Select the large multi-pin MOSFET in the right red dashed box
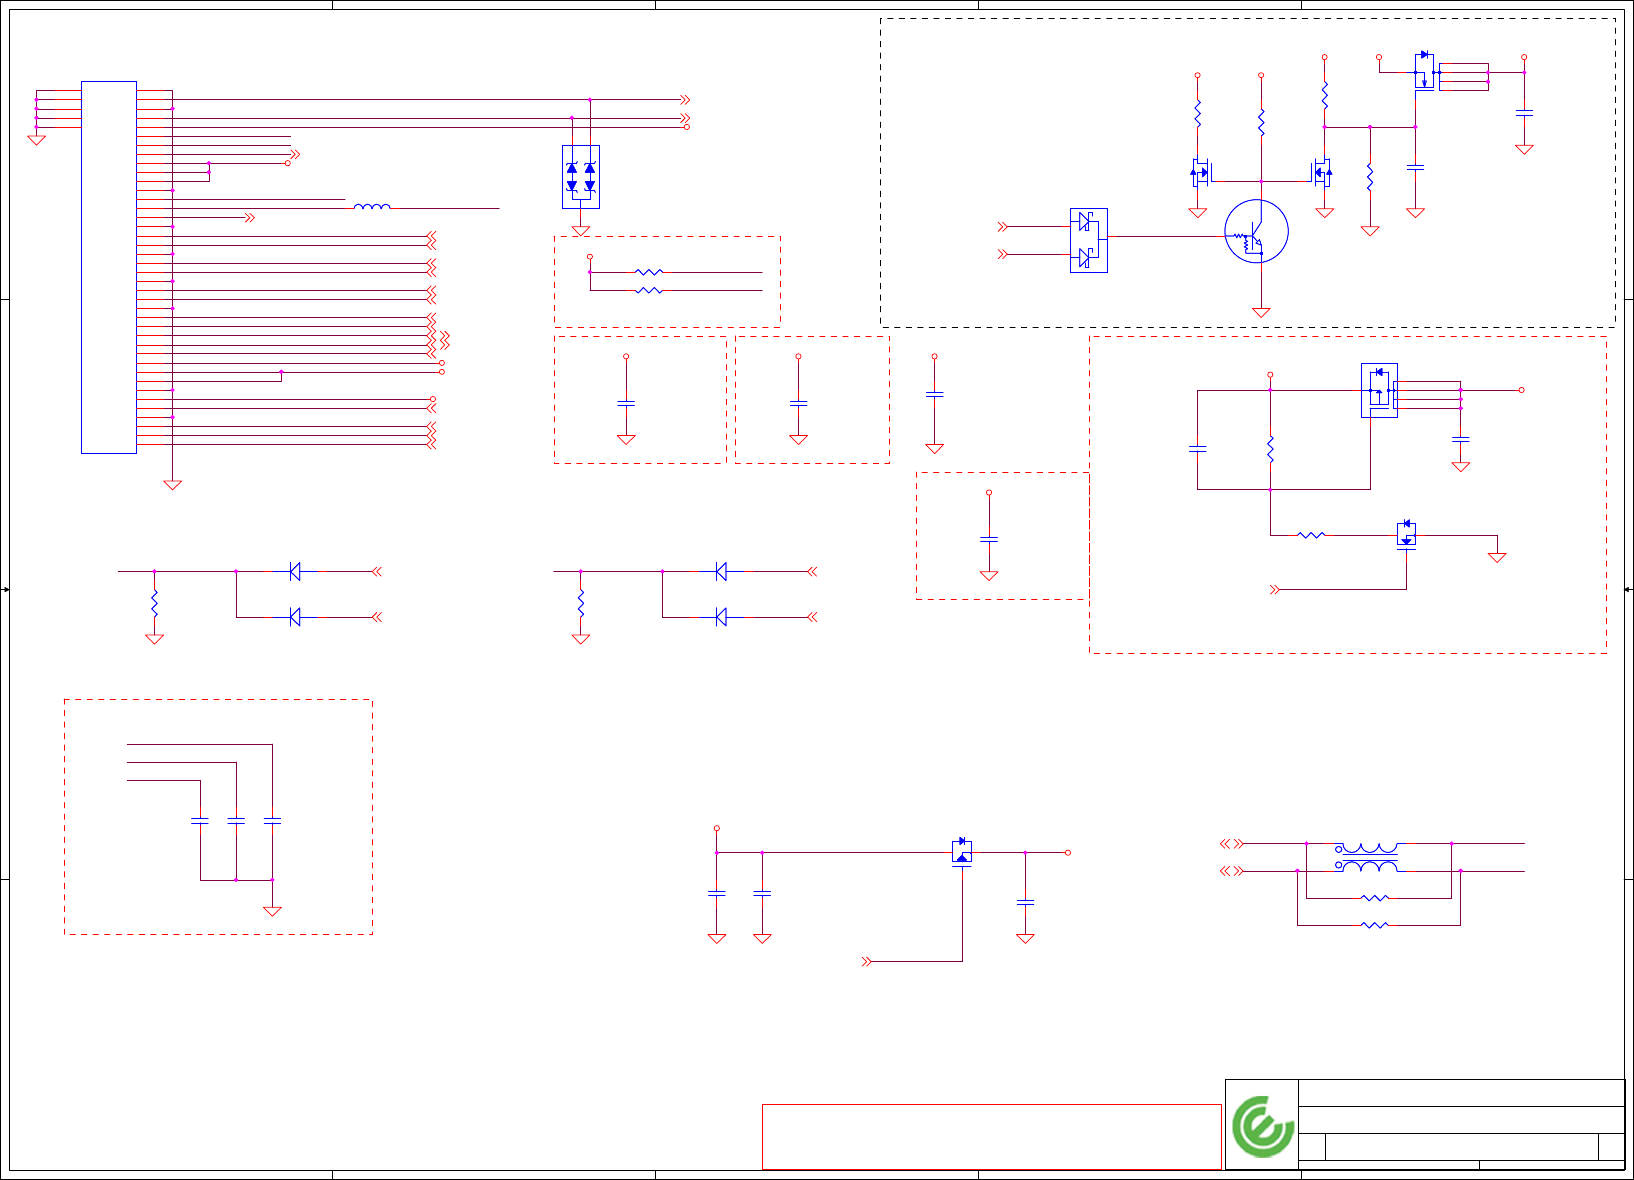 click(1379, 390)
